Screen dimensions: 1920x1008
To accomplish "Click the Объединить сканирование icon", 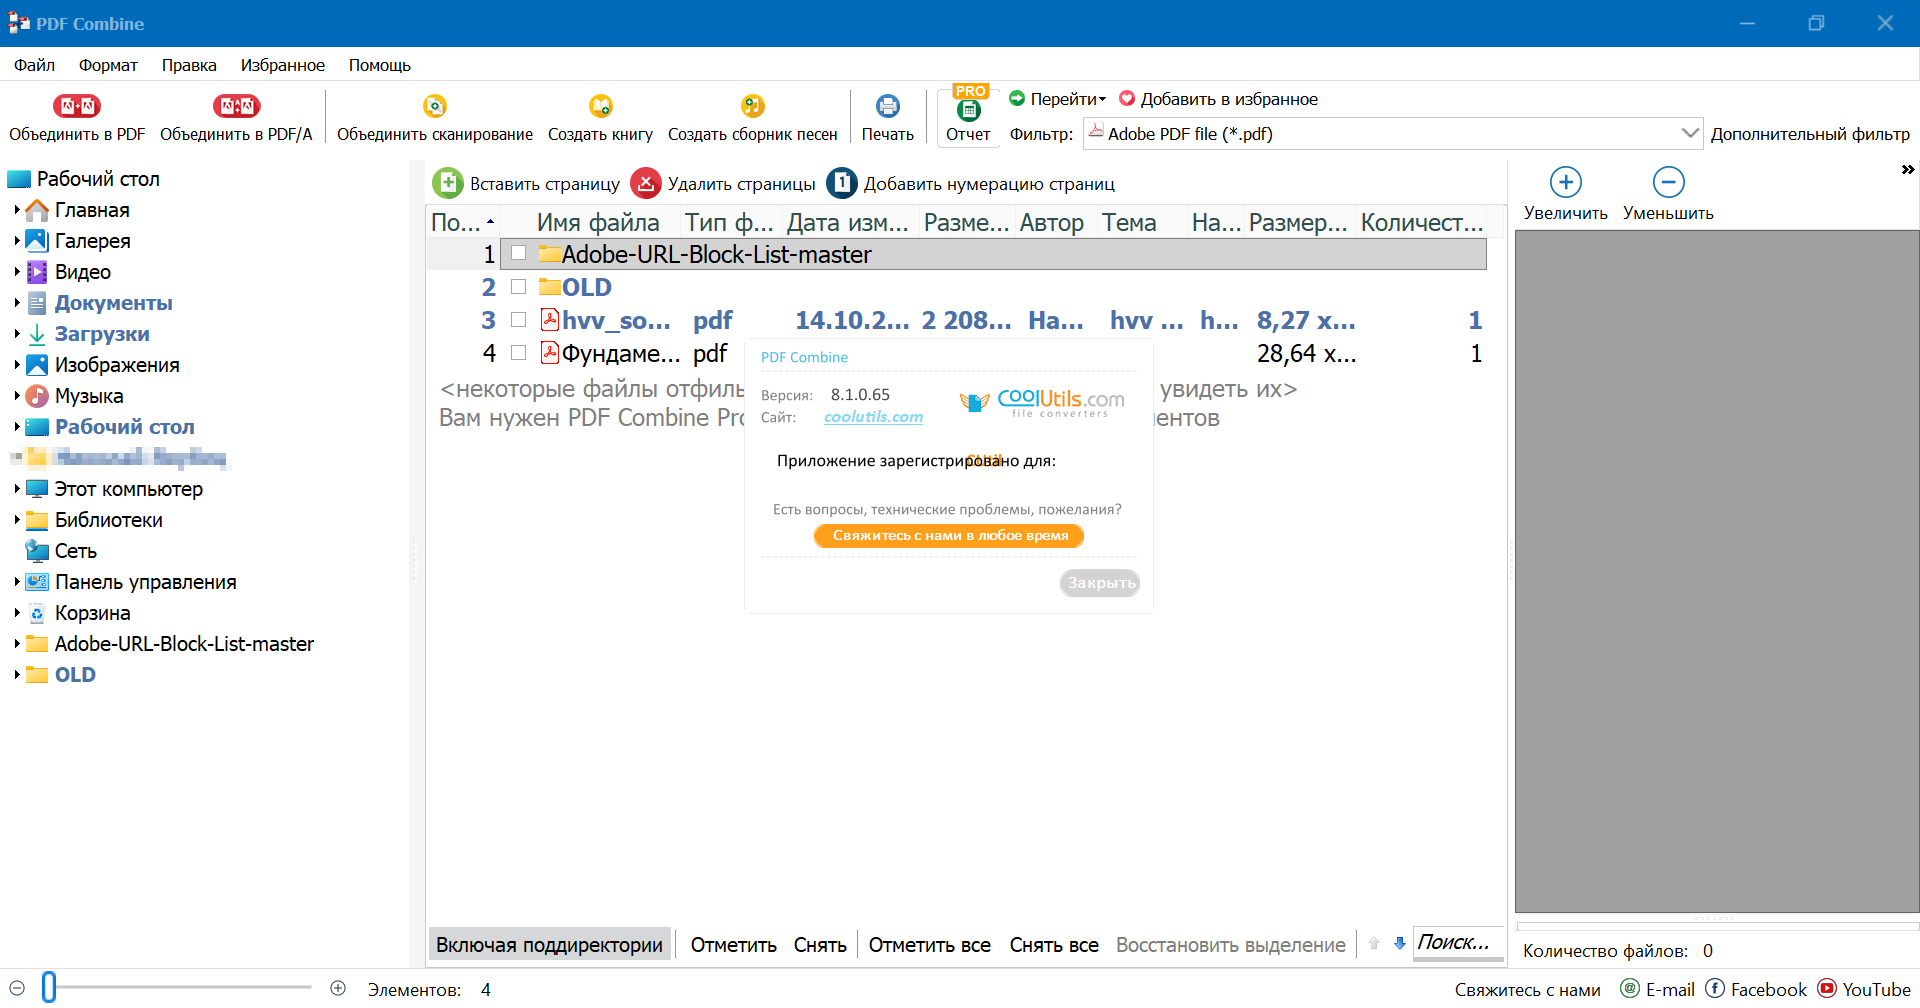I will 434,105.
